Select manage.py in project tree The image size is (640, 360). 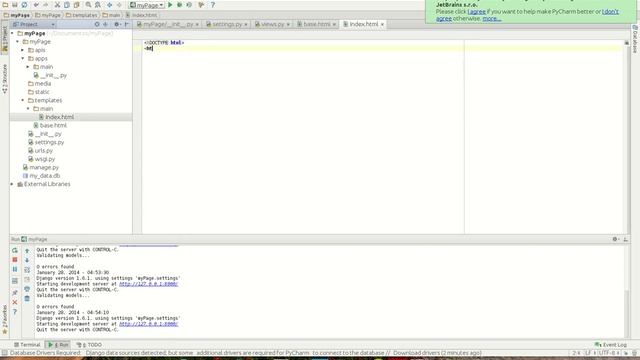tap(44, 167)
